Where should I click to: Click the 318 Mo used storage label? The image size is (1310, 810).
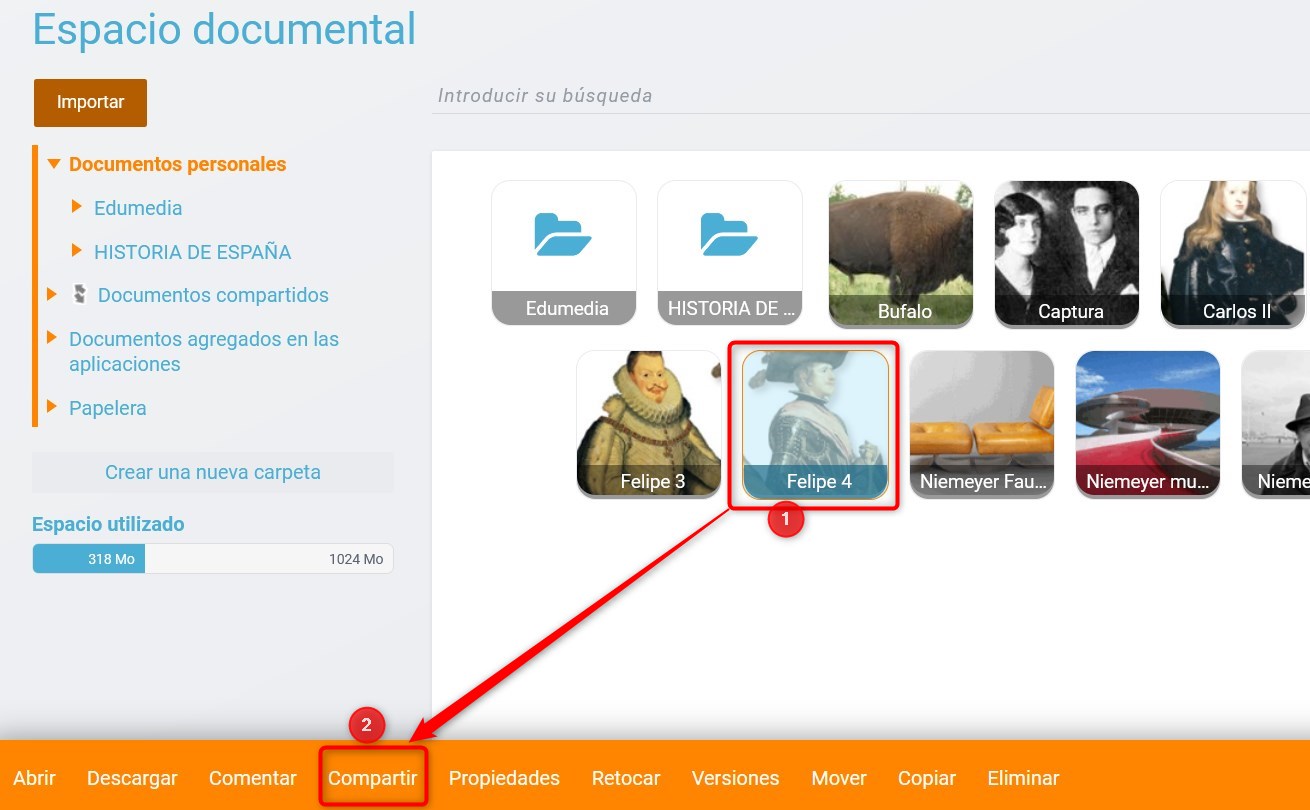[111, 559]
